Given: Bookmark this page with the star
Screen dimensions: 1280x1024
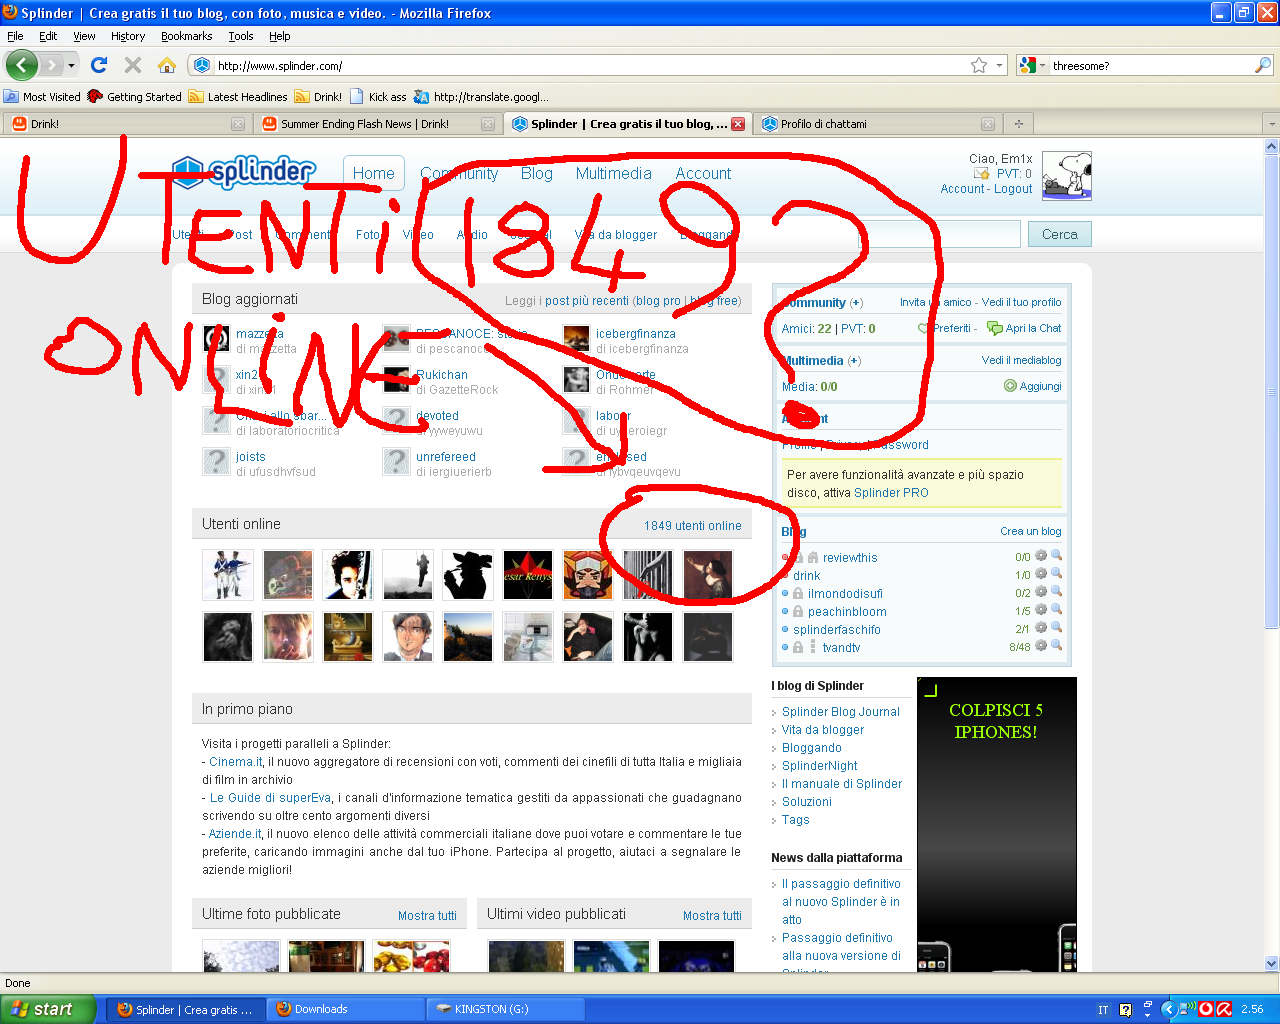Looking at the screenshot, I should pos(979,65).
